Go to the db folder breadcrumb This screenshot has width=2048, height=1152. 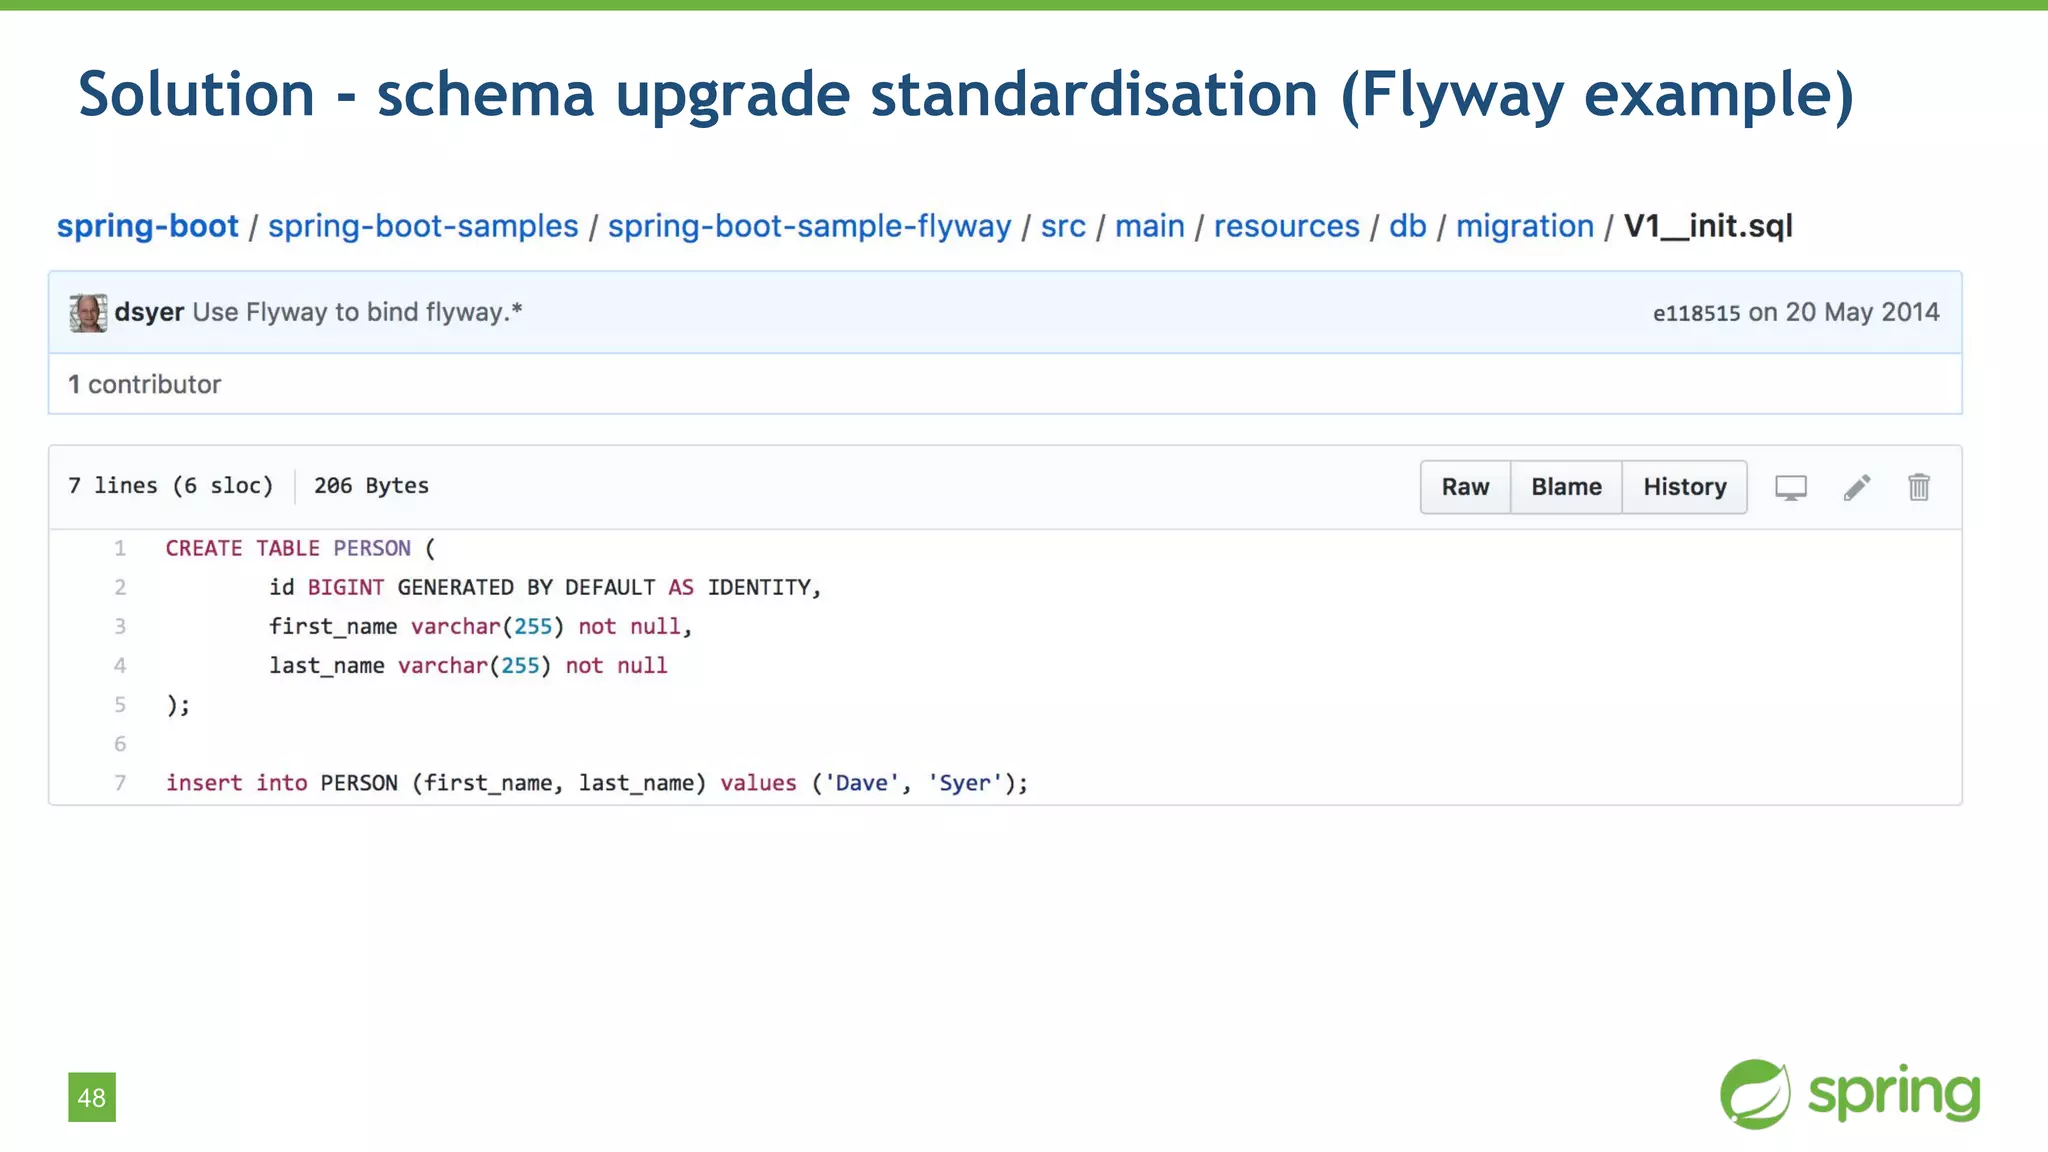click(x=1408, y=226)
